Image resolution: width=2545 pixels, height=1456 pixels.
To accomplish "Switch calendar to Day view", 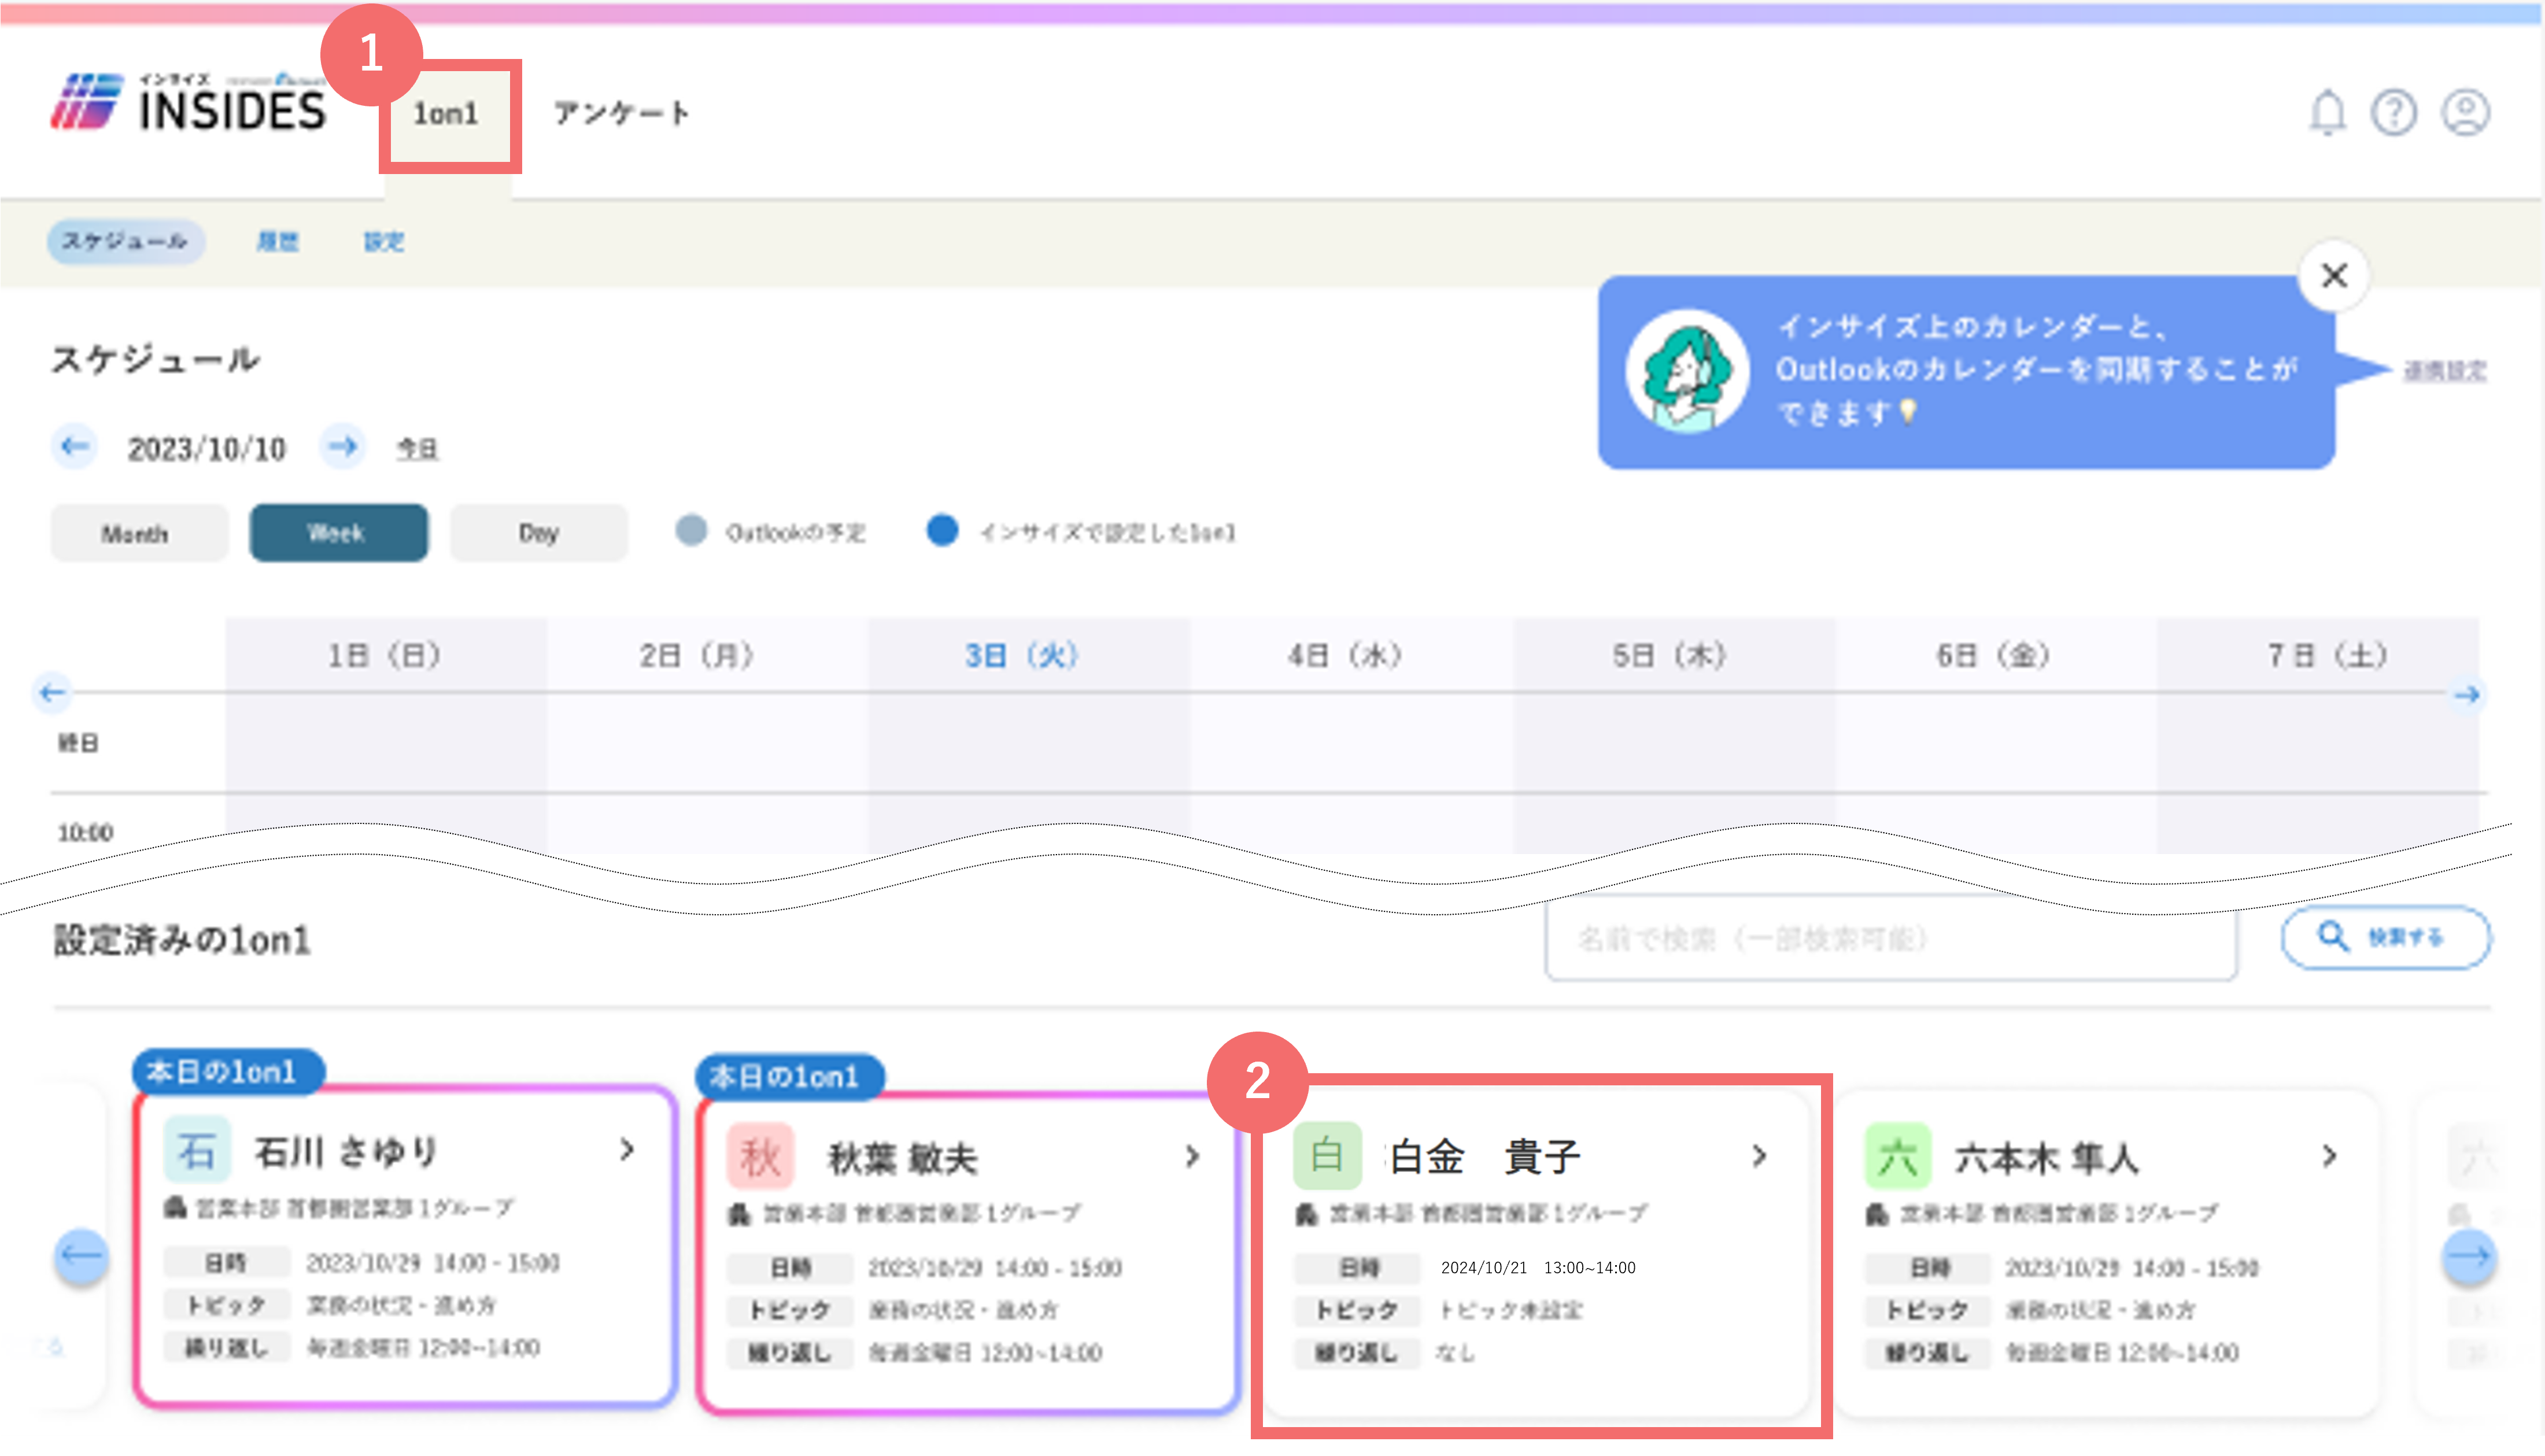I will 539,533.
